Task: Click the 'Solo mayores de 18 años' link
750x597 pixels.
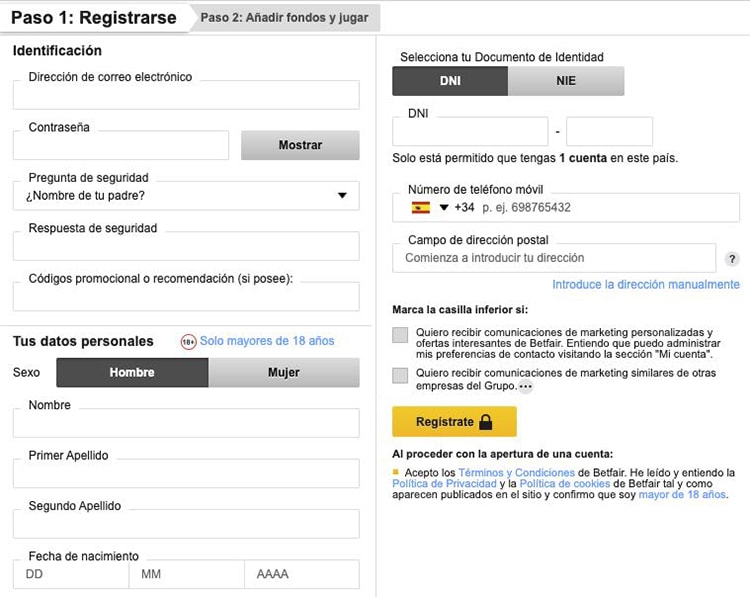Action: (x=267, y=341)
